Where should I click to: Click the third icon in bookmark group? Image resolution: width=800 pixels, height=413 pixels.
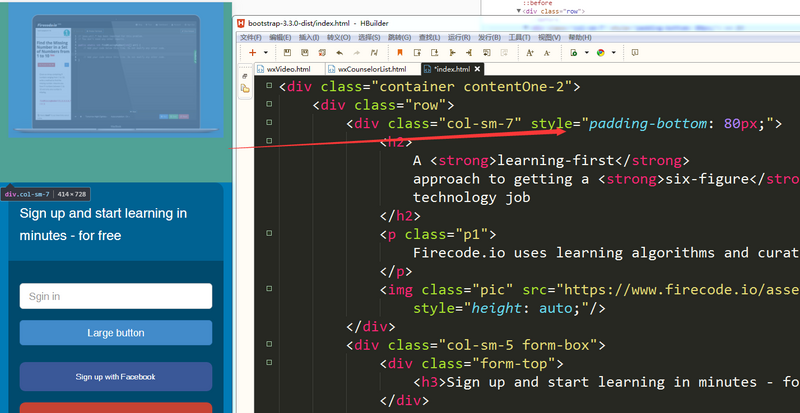click(435, 53)
